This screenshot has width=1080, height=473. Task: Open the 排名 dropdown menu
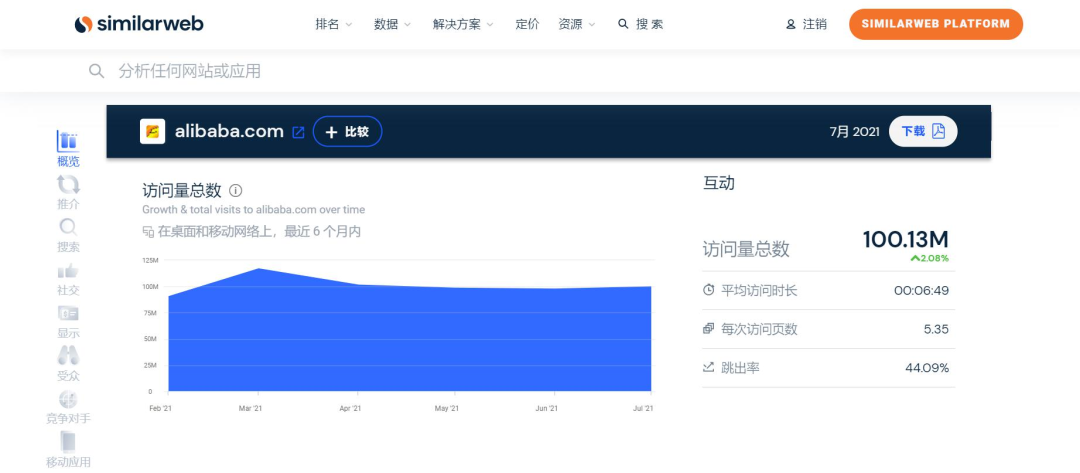333,24
